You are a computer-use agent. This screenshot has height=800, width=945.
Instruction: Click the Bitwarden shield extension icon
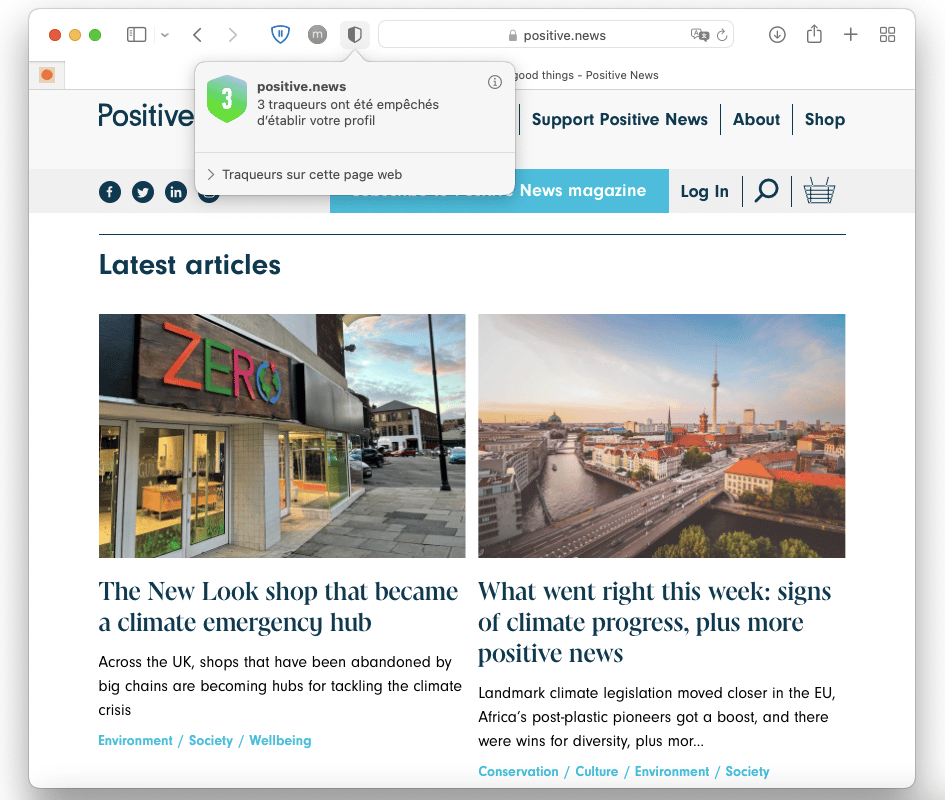click(280, 34)
